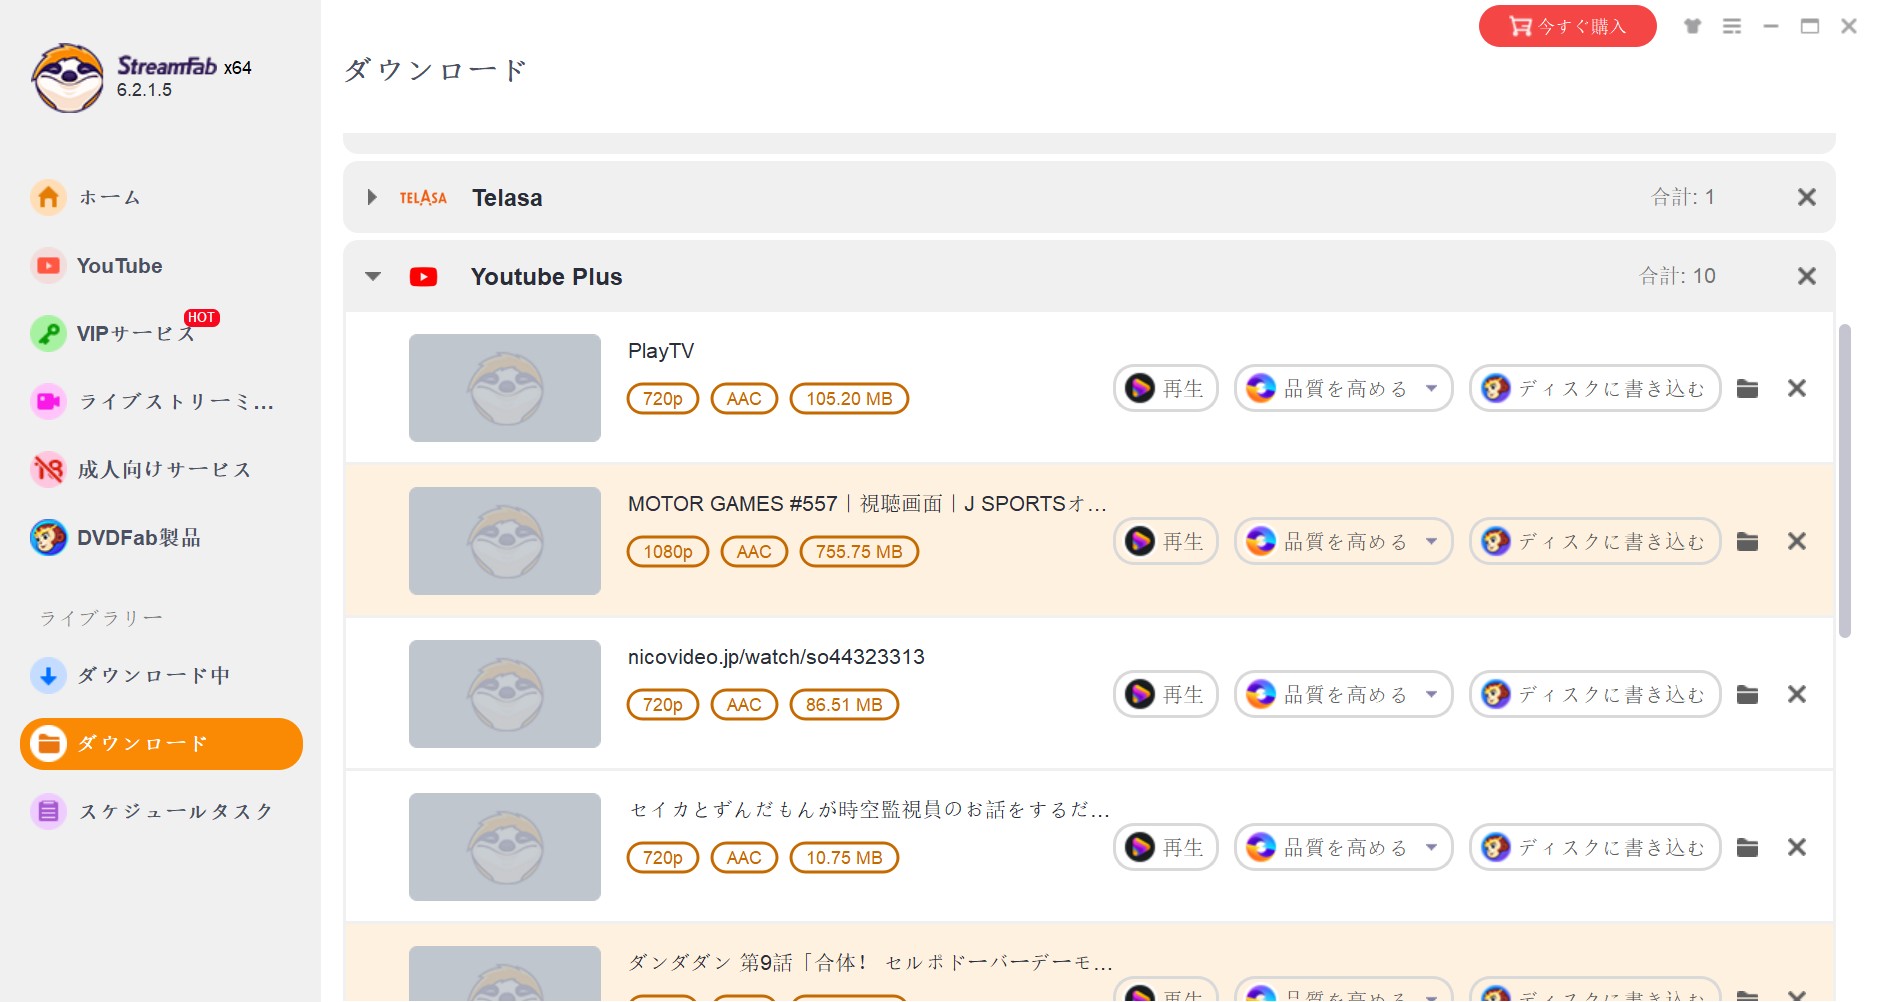This screenshot has height=1002, width=1878.
Task: Expand the Telasa download group
Action: [x=371, y=197]
